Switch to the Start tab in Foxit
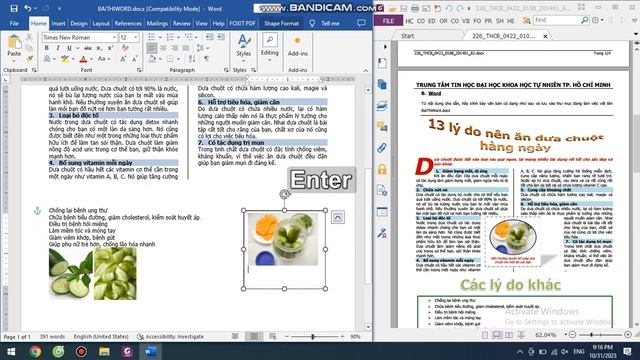 tap(407, 36)
